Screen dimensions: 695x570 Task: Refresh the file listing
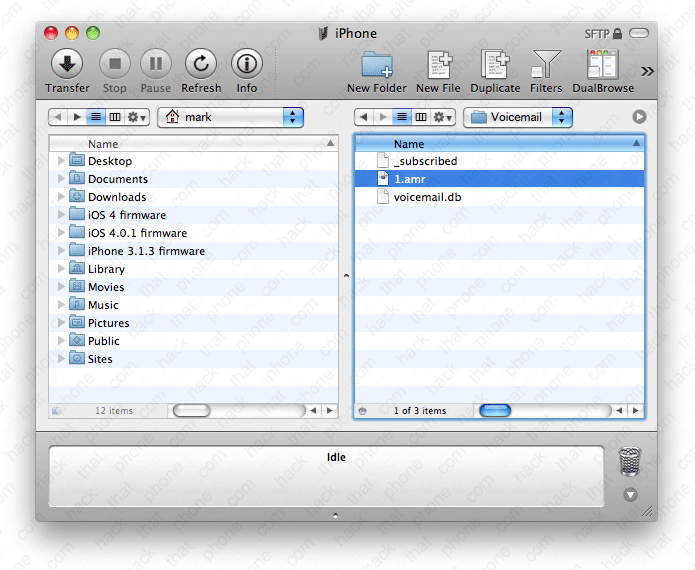pyautogui.click(x=201, y=65)
